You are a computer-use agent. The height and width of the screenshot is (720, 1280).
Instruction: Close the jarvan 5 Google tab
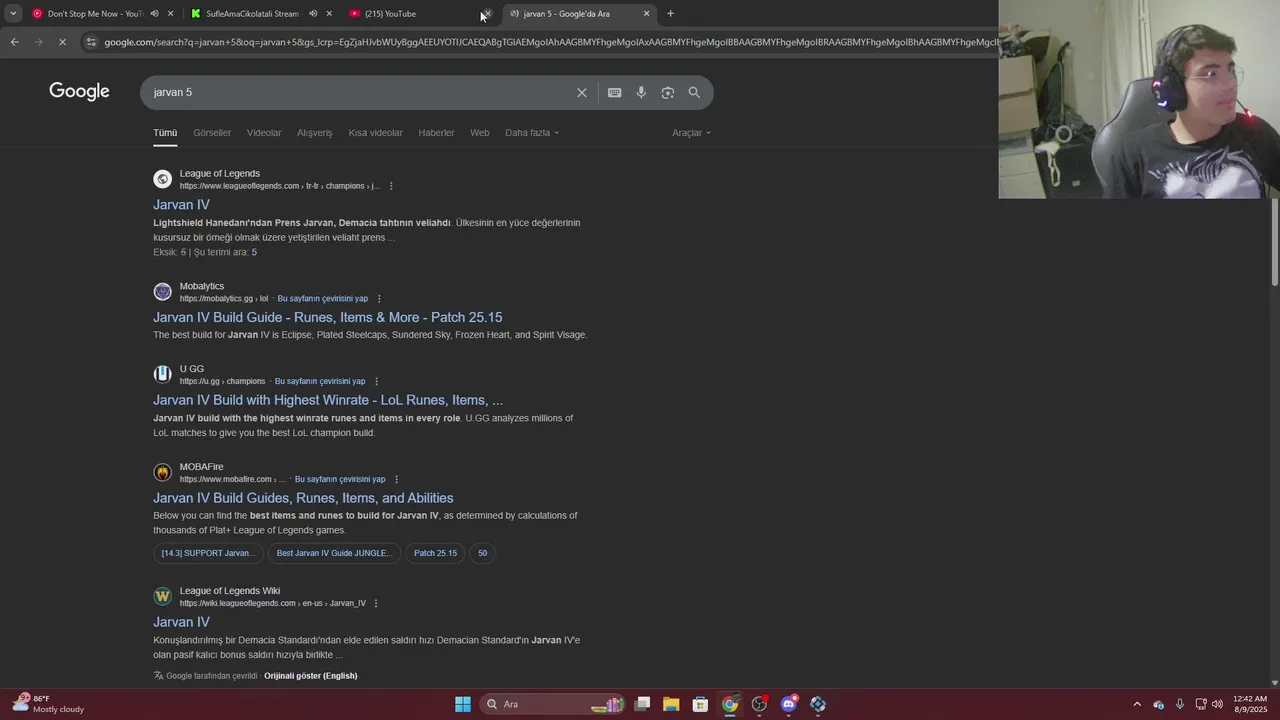[646, 13]
